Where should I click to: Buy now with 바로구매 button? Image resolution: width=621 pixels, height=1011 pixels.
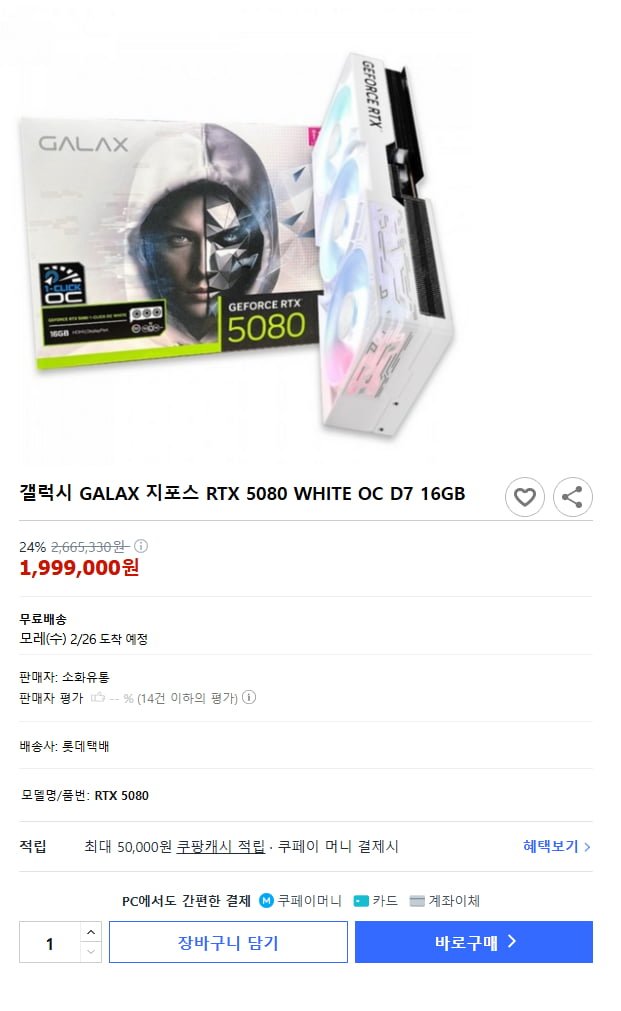(474, 942)
